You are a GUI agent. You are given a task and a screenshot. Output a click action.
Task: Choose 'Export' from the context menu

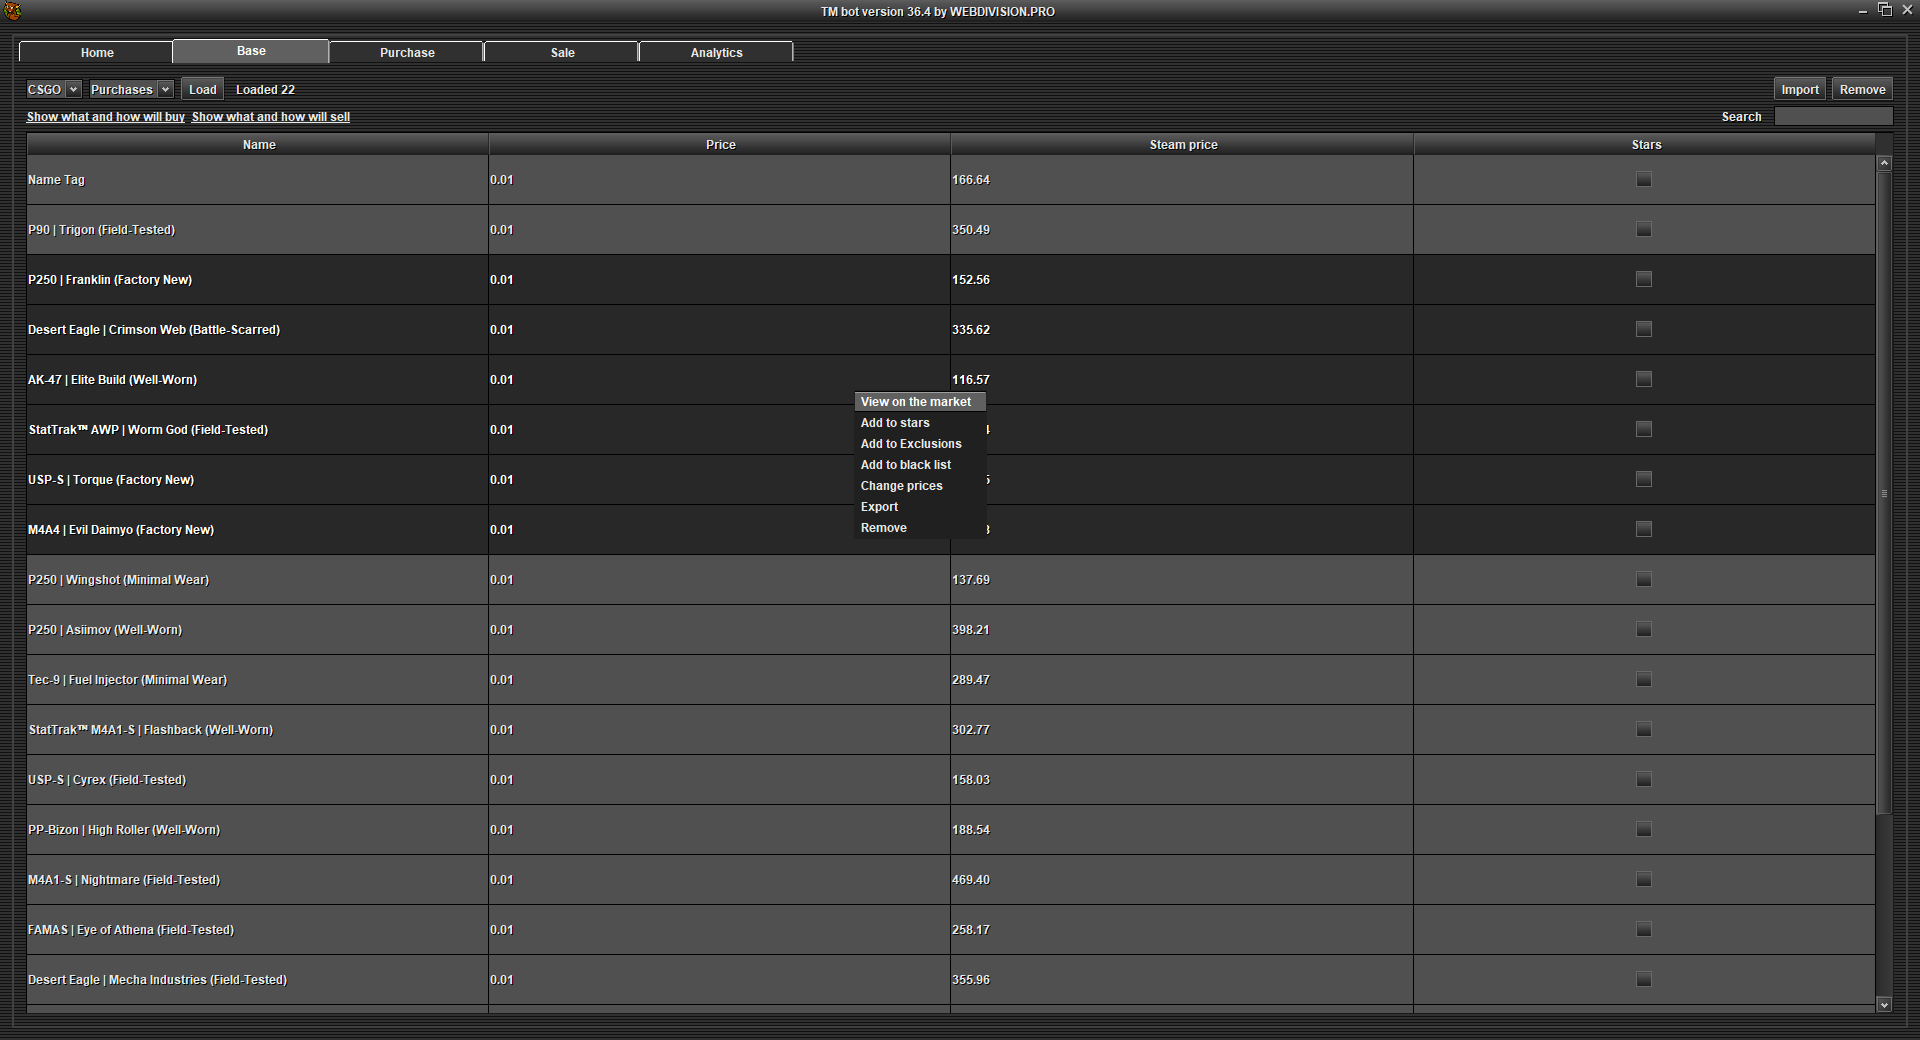pos(879,507)
